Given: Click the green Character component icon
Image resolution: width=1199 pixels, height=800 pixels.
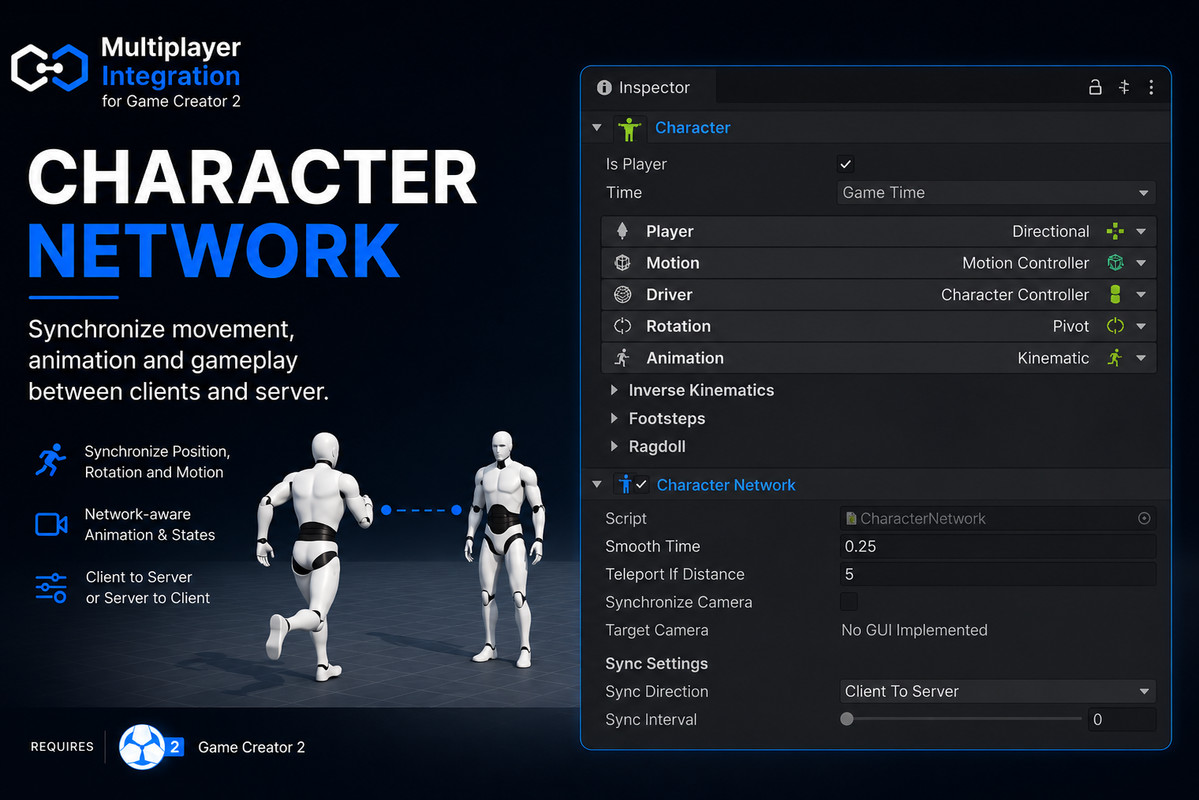Looking at the screenshot, I should tap(629, 128).
